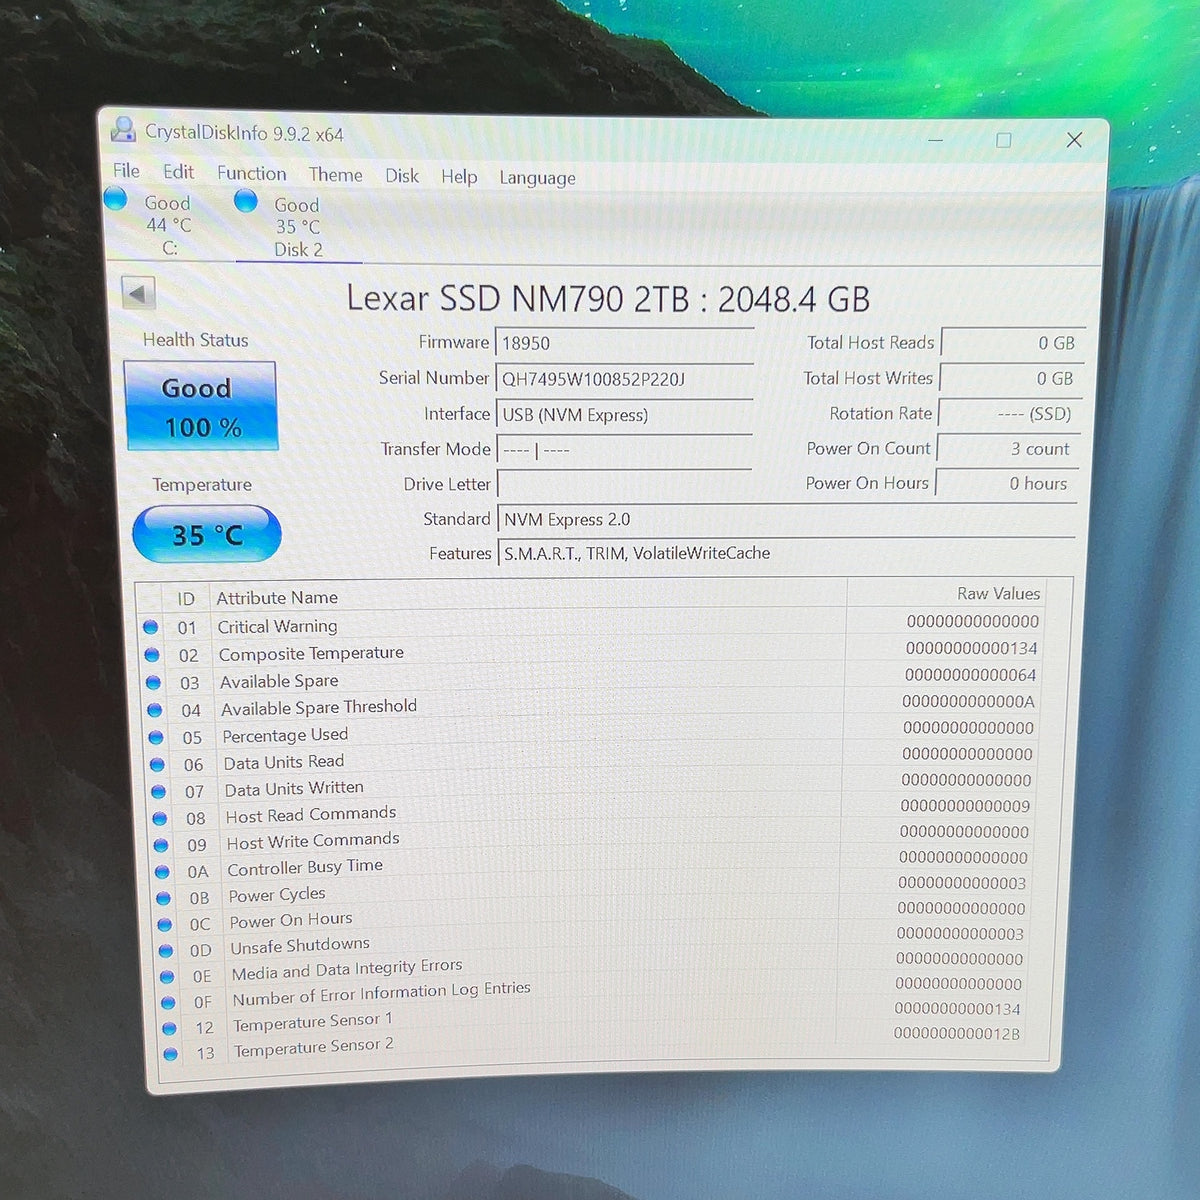Click status dot for Media and Data Integrity Errors
Screen dimensions: 1200x1200
pos(167,976)
